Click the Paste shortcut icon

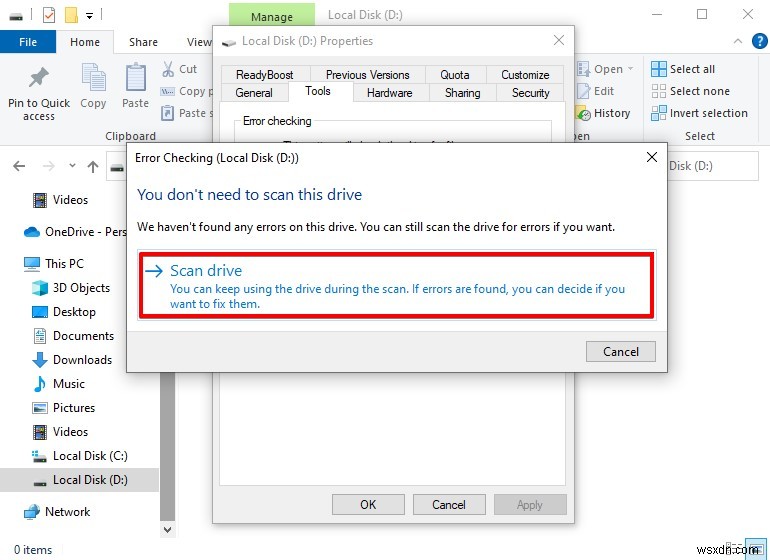click(x=167, y=113)
